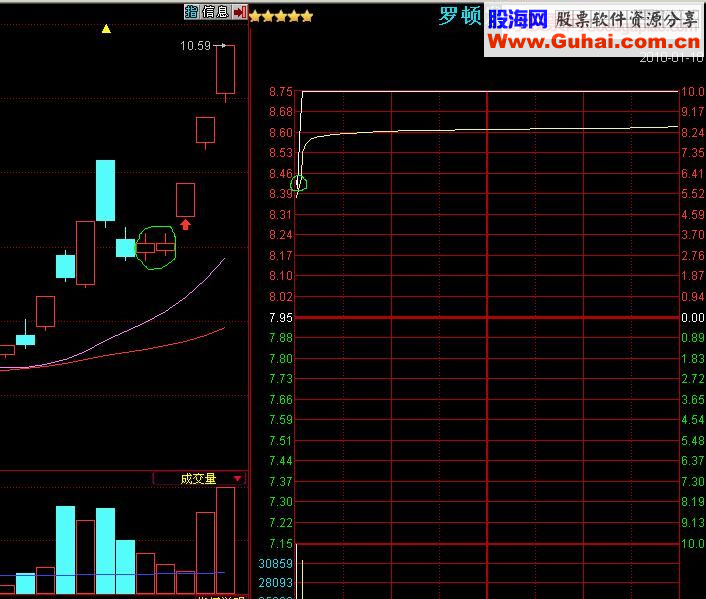Image resolution: width=706 pixels, height=599 pixels.
Task: Click the 8.10 price axis label
Action: tap(281, 276)
